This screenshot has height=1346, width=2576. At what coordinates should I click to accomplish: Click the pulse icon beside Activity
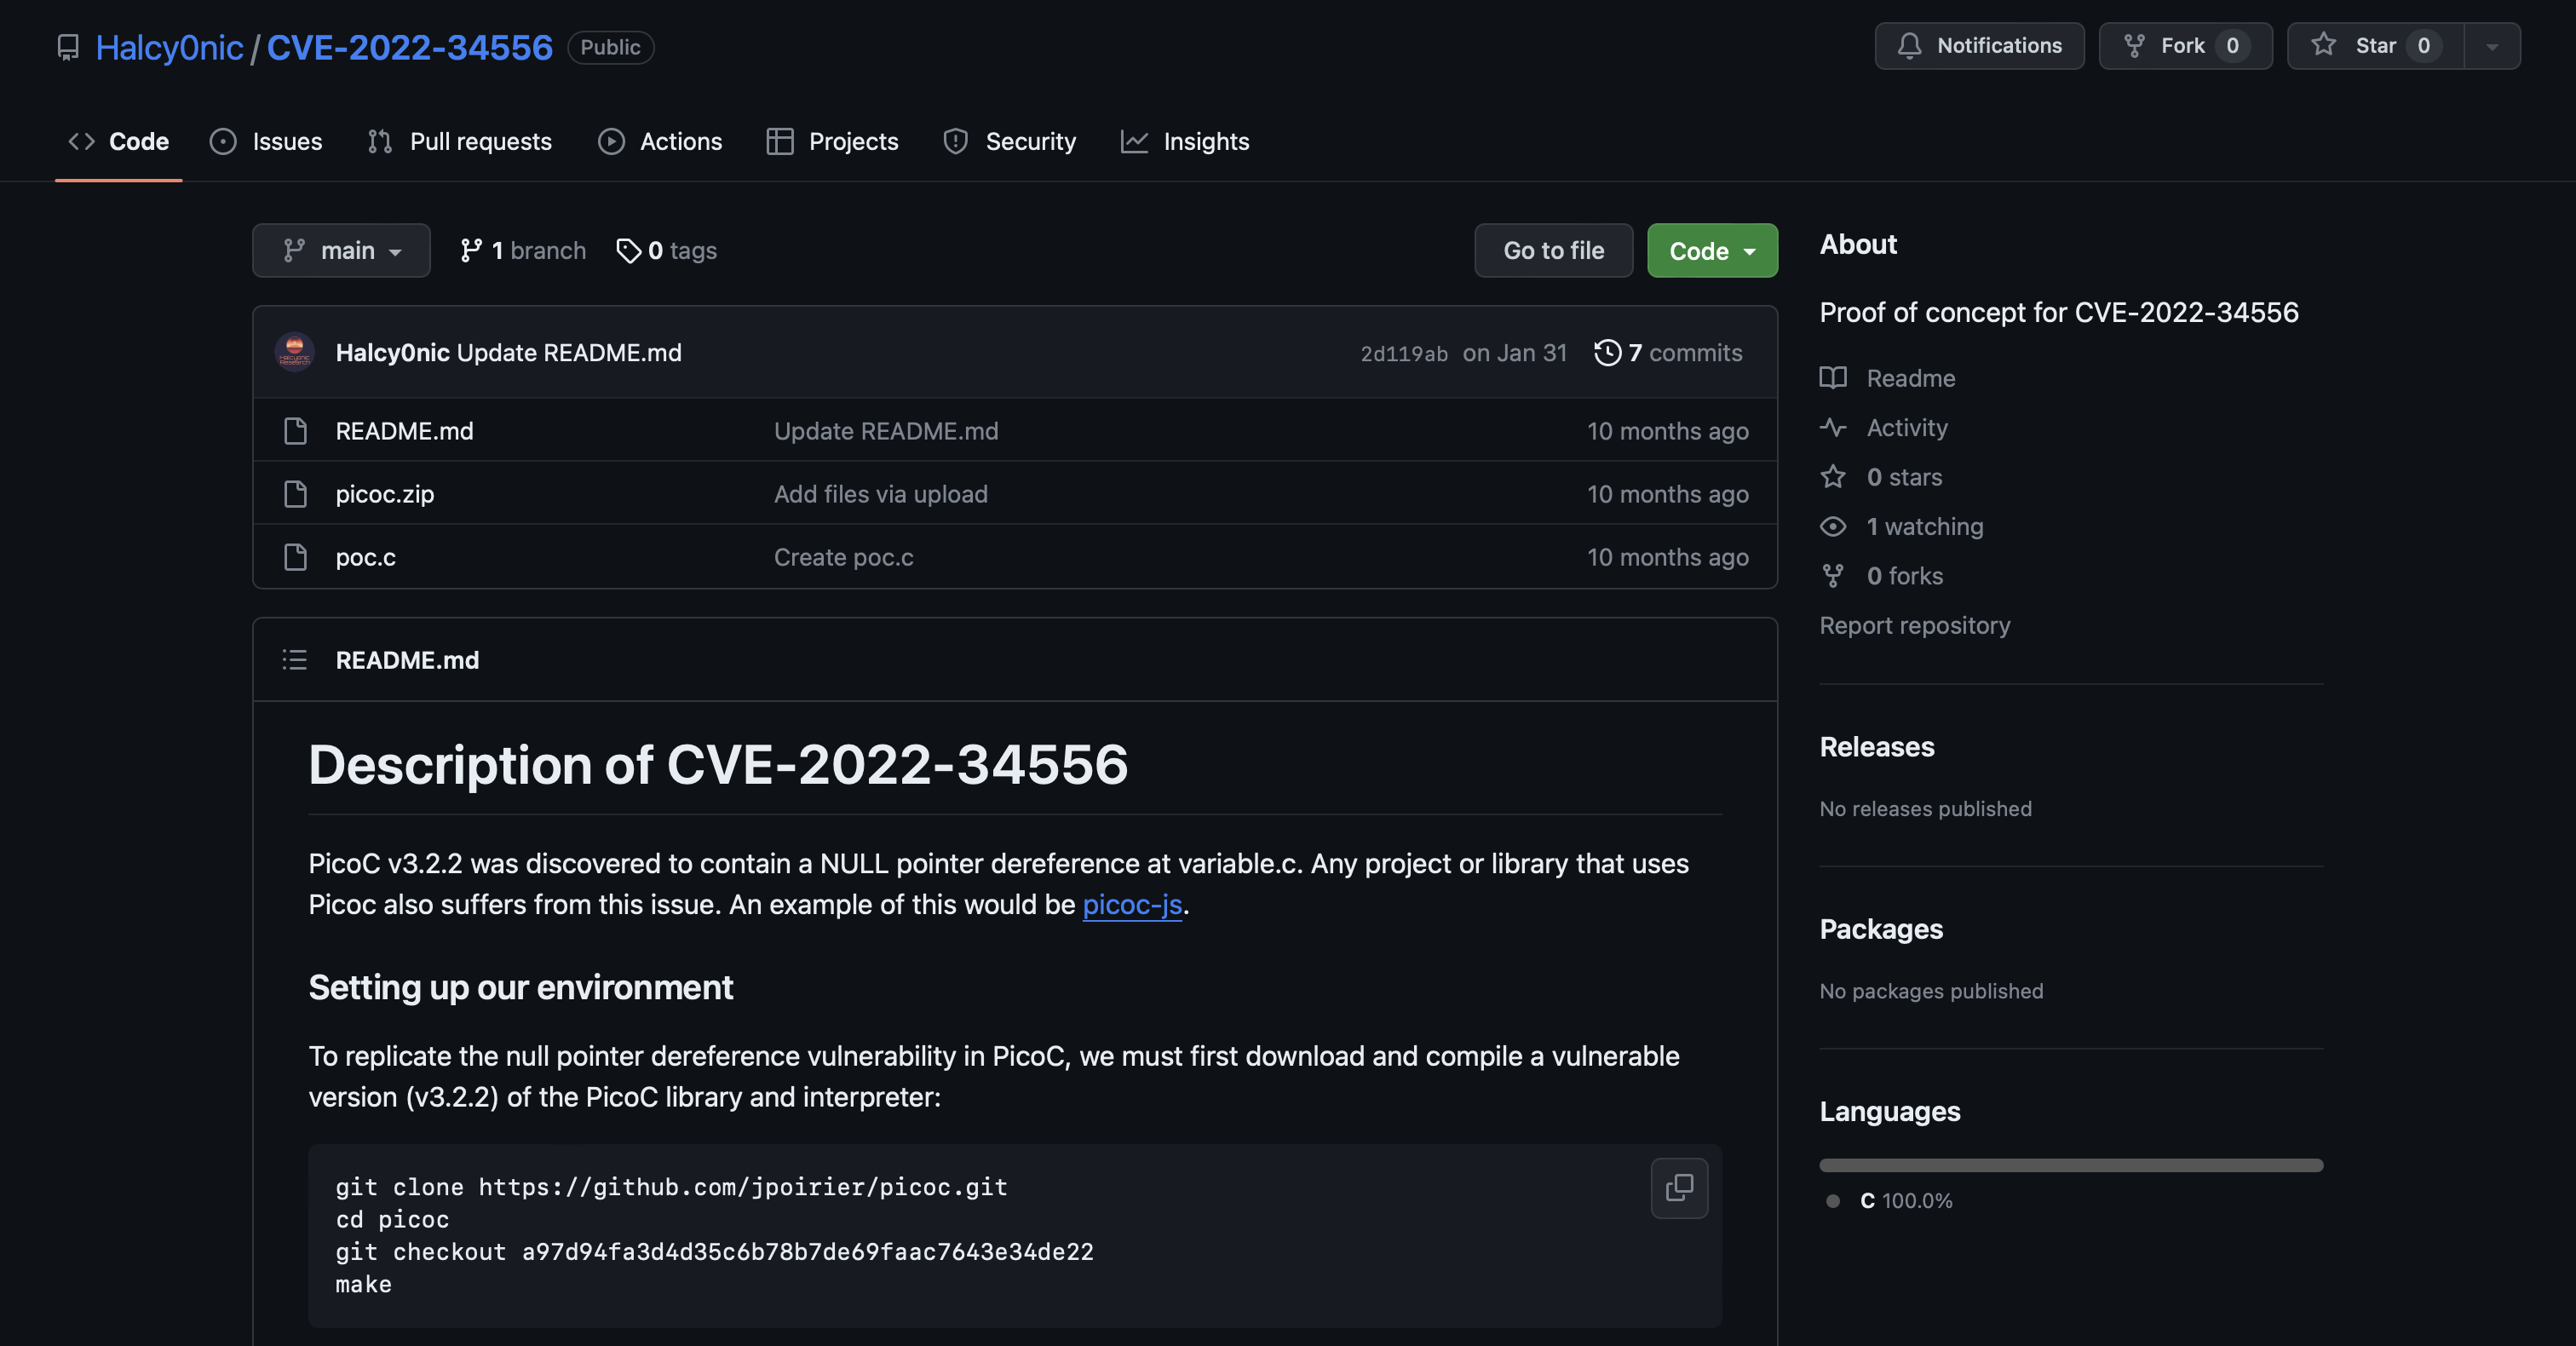click(x=1832, y=428)
